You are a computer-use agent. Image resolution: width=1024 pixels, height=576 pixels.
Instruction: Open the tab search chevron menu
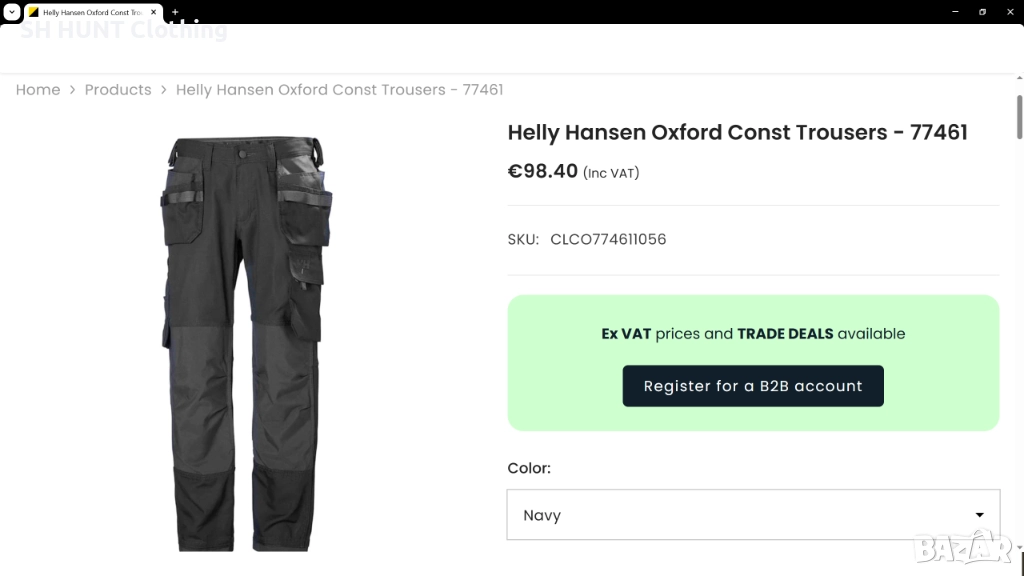(x=12, y=12)
